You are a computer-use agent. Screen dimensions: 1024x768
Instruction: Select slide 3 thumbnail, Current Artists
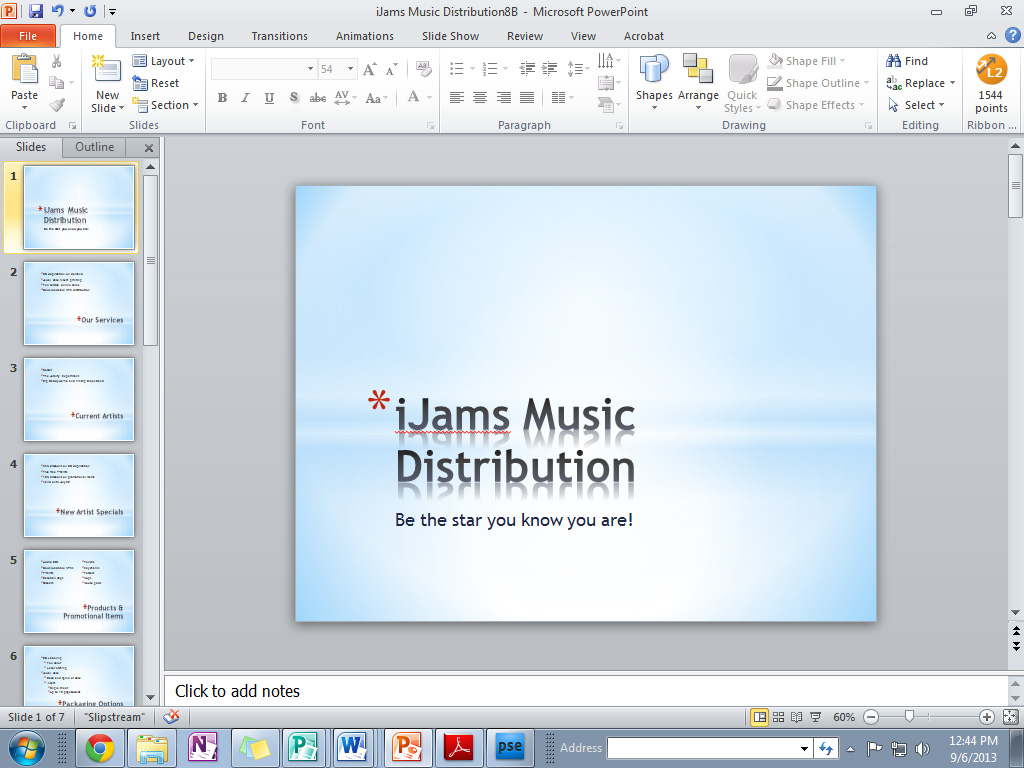click(x=79, y=399)
